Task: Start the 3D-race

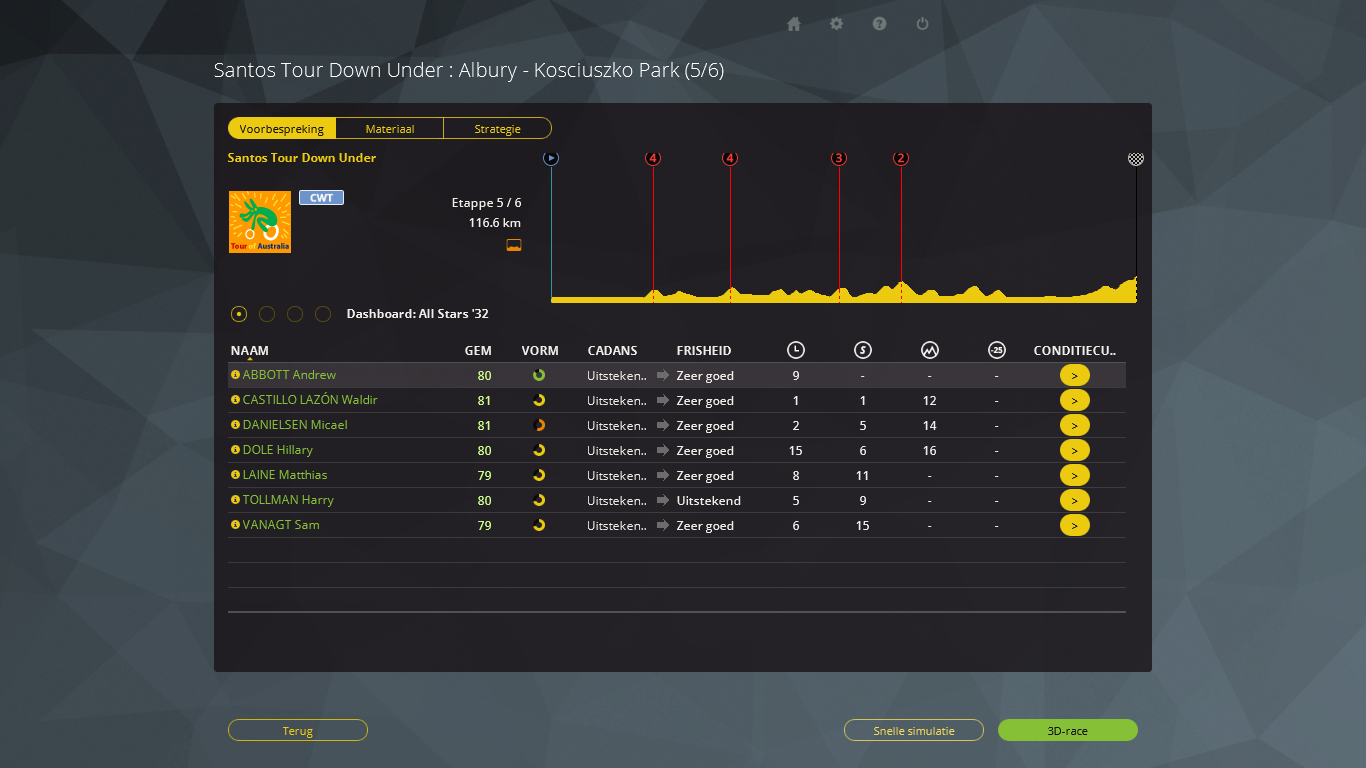Action: click(1067, 731)
